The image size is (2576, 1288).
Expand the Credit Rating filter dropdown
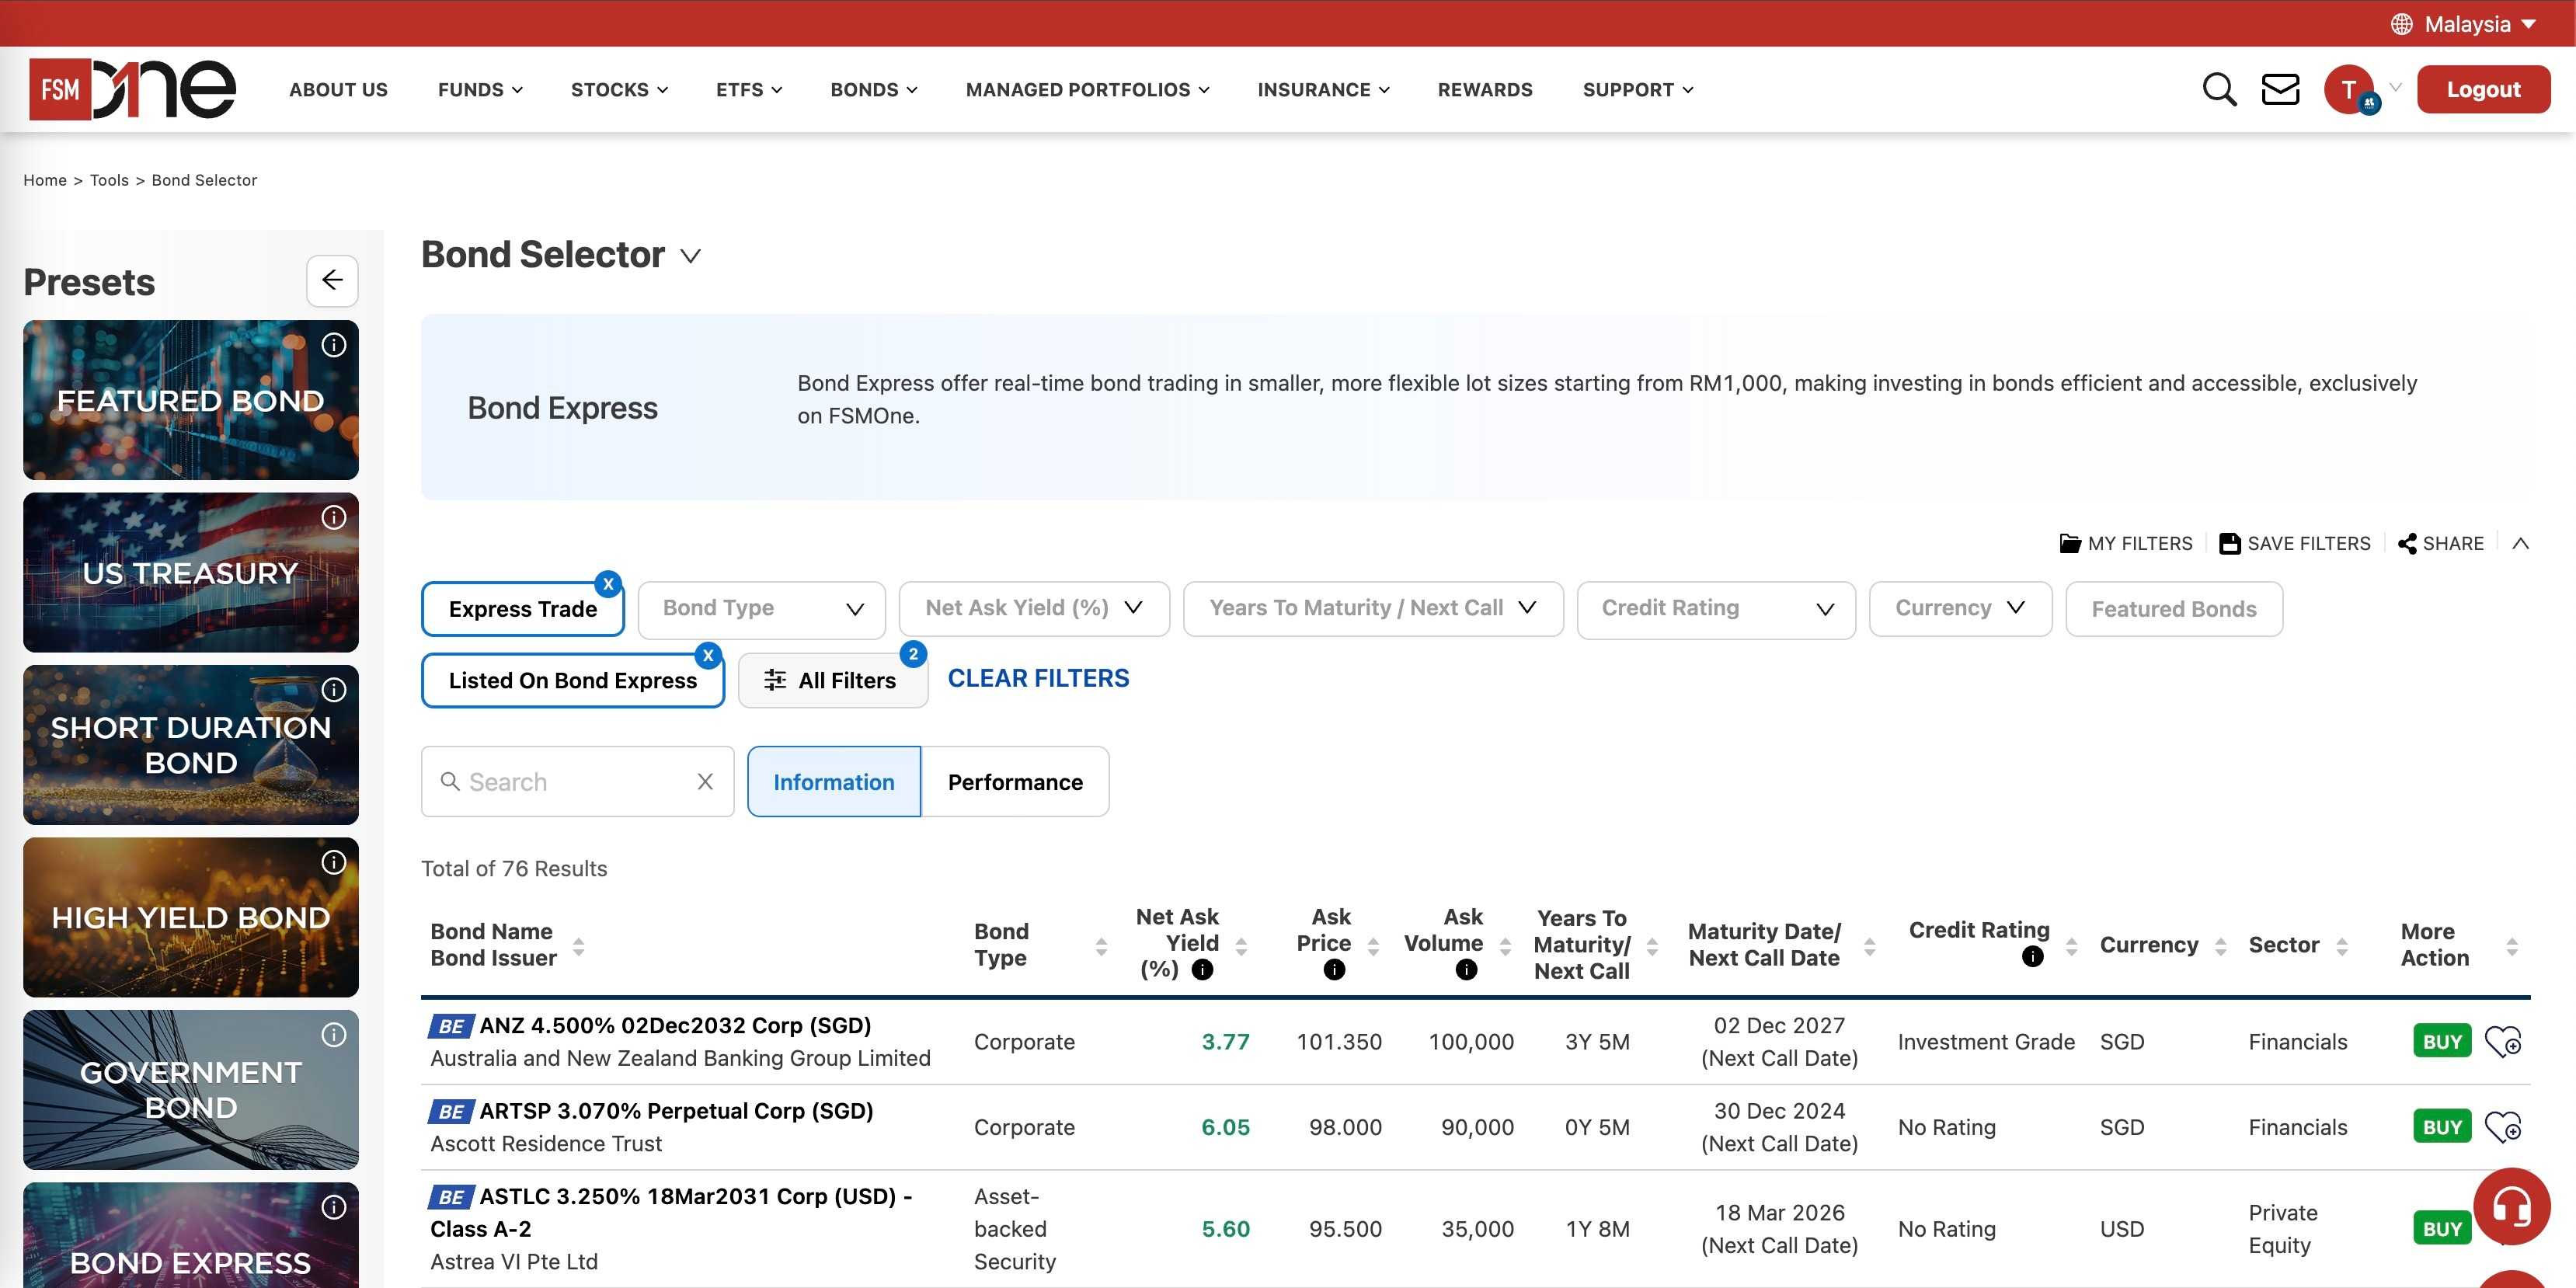[x=1716, y=608]
